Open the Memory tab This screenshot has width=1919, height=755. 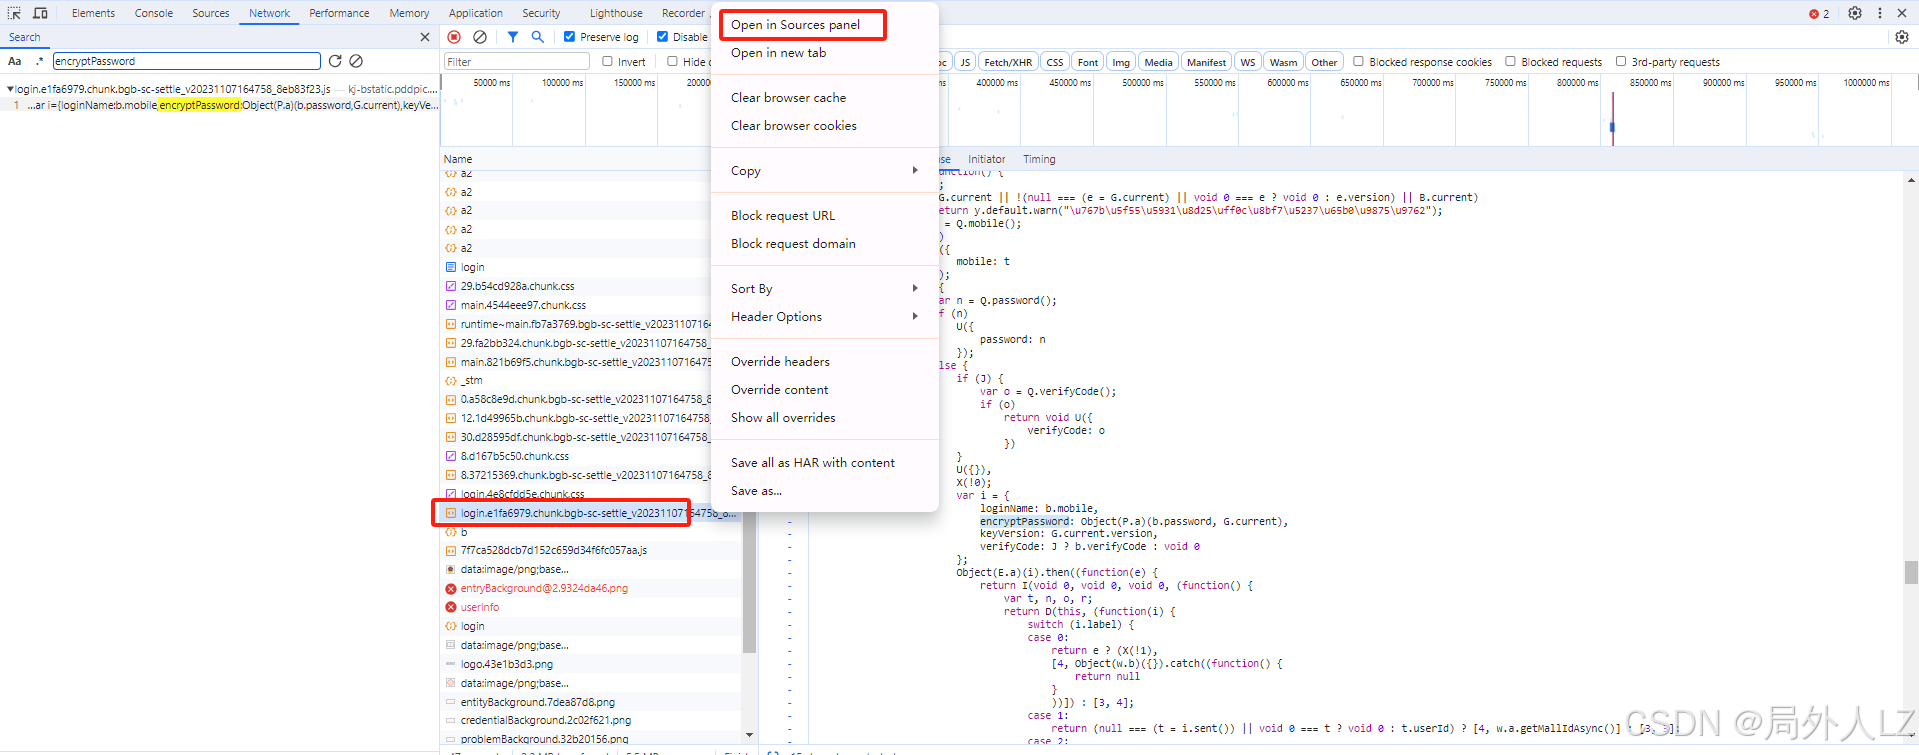(409, 13)
